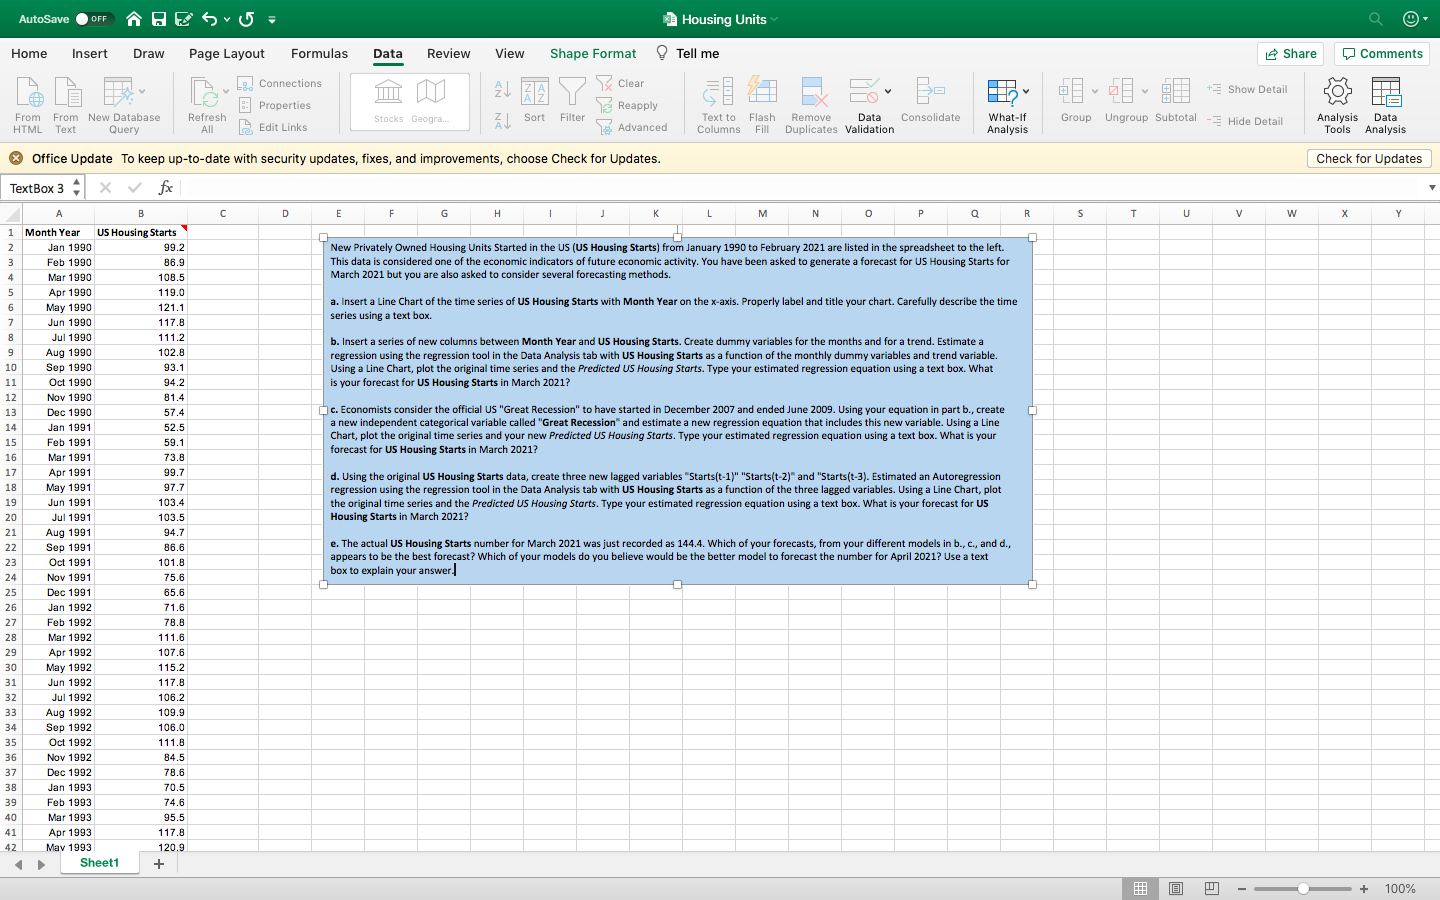Switch to Page Break Preview
Screen dimensions: 1440x900
(1212, 888)
